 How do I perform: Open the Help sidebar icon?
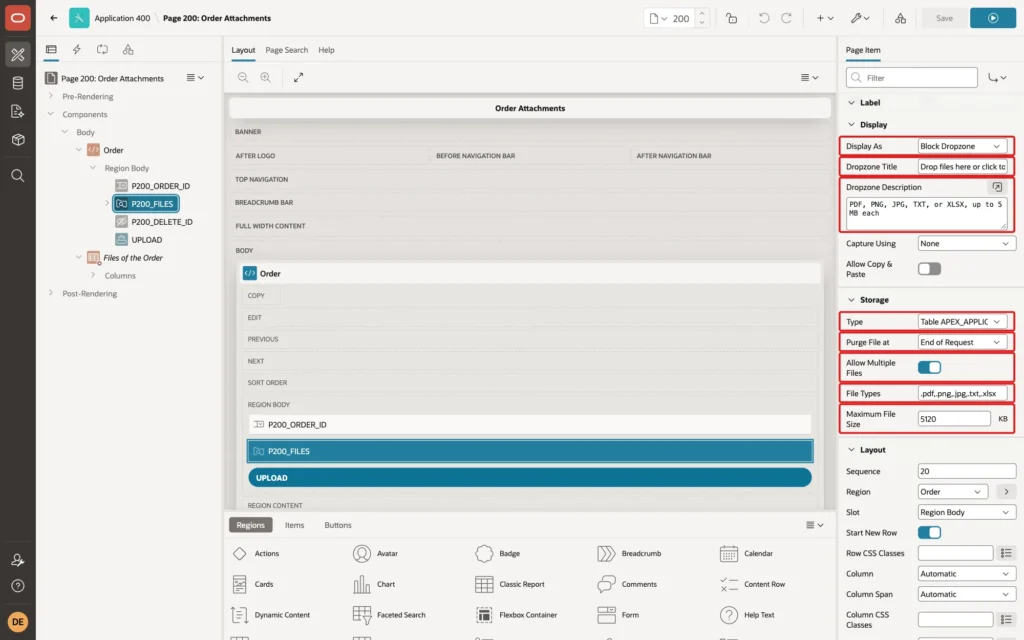[18, 586]
